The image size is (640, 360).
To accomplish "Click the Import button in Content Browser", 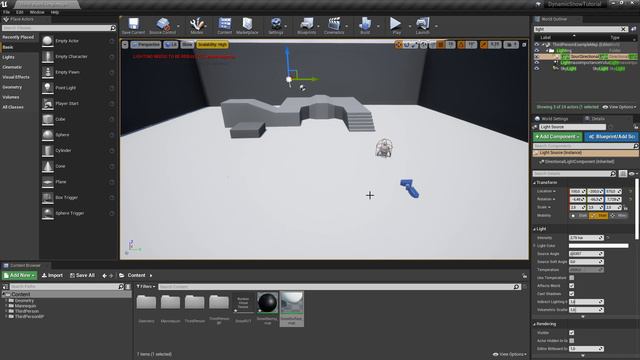I will point(52,276).
